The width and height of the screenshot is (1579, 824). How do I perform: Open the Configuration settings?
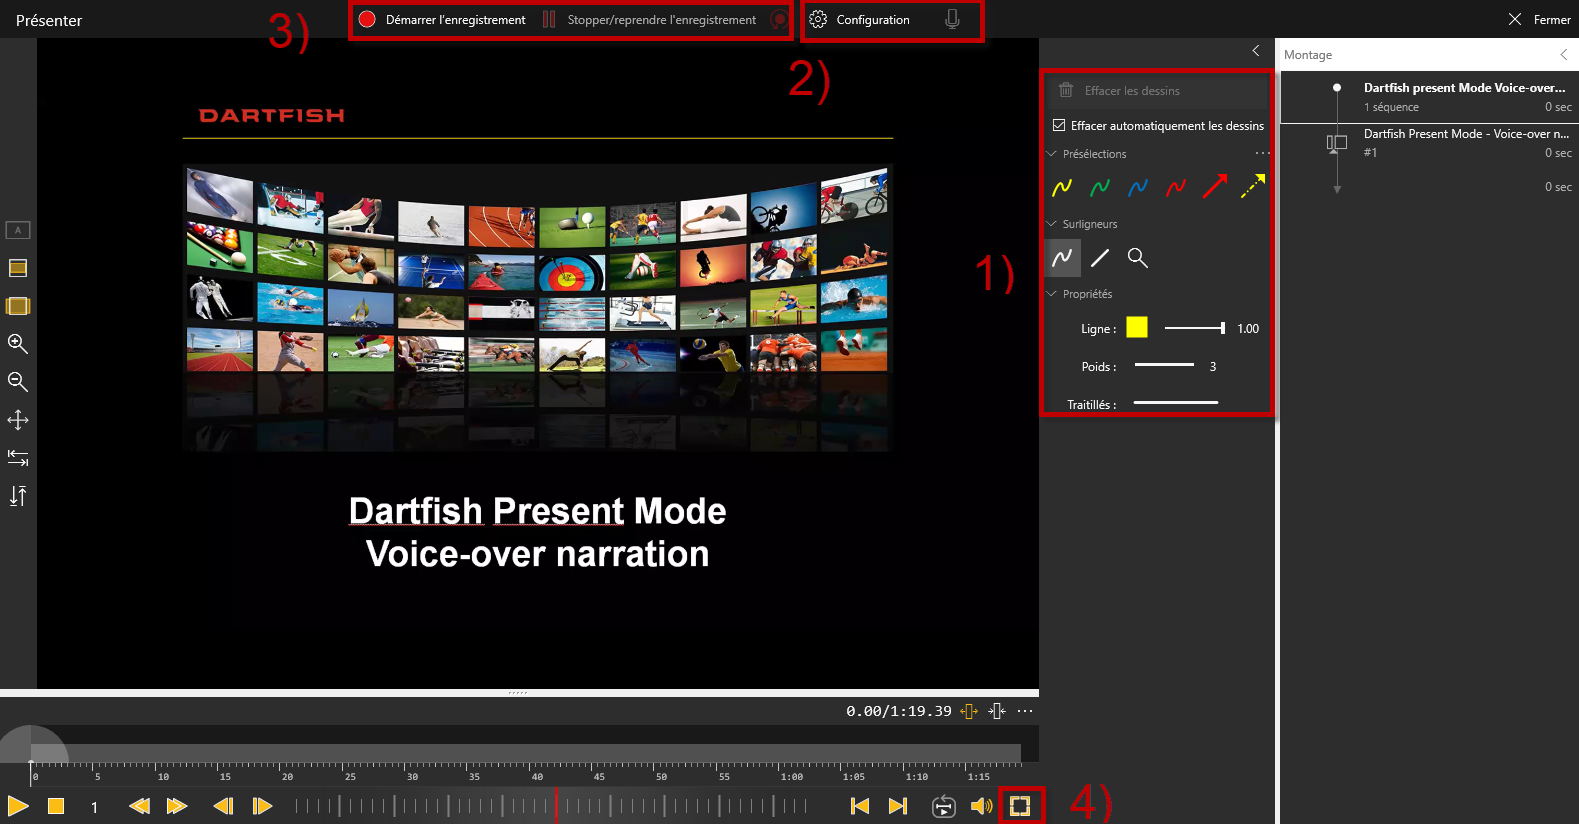pos(860,19)
